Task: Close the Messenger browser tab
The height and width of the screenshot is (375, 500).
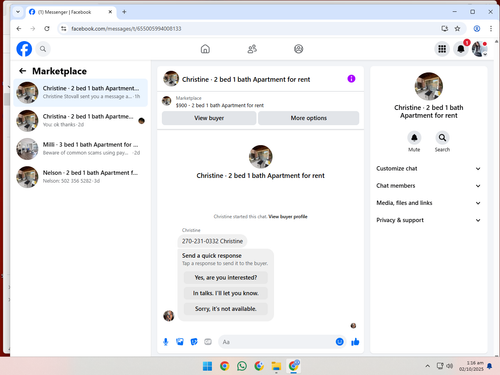Action: 110,12
